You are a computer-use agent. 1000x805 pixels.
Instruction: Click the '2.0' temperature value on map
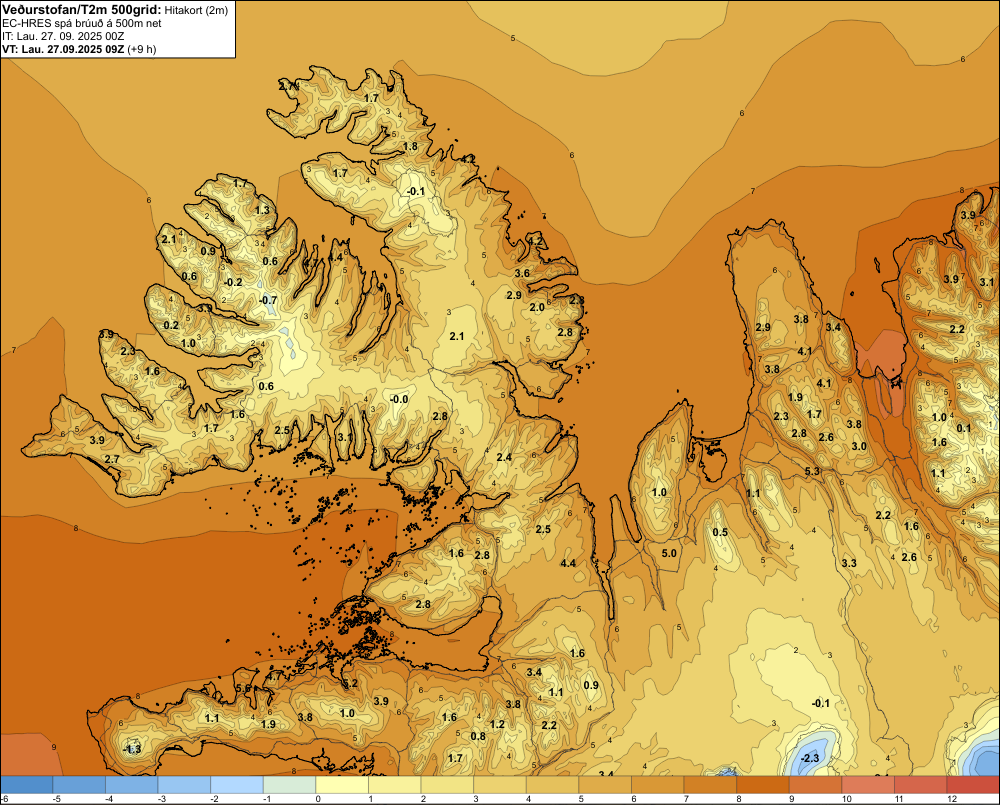(537, 307)
